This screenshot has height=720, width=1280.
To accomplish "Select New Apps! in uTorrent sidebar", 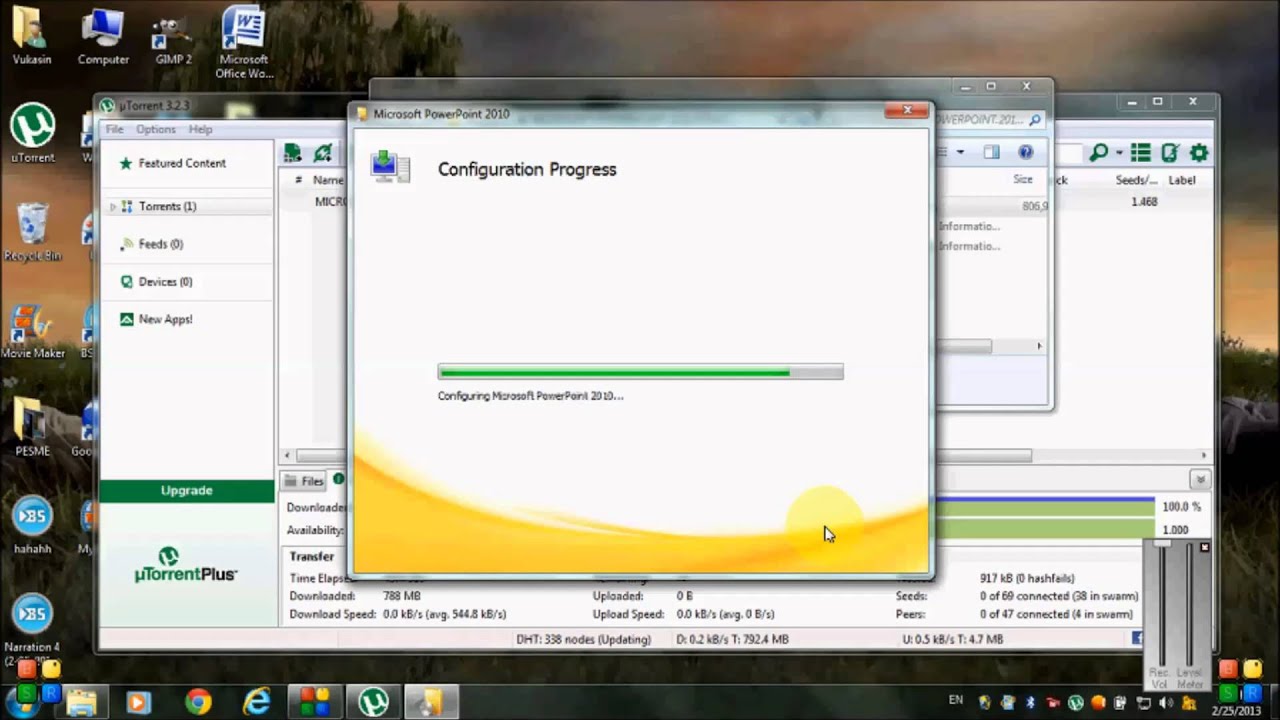I will [165, 319].
